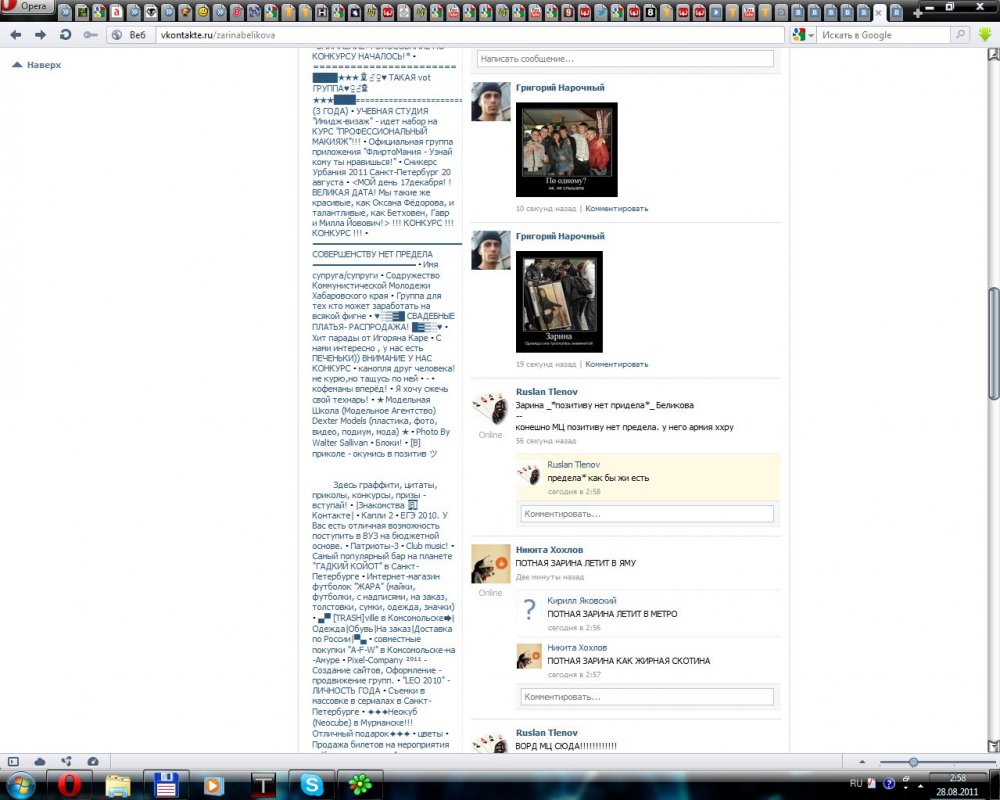Open the 'По одному?' image thumbnail
The width and height of the screenshot is (1000, 800).
[x=566, y=149]
